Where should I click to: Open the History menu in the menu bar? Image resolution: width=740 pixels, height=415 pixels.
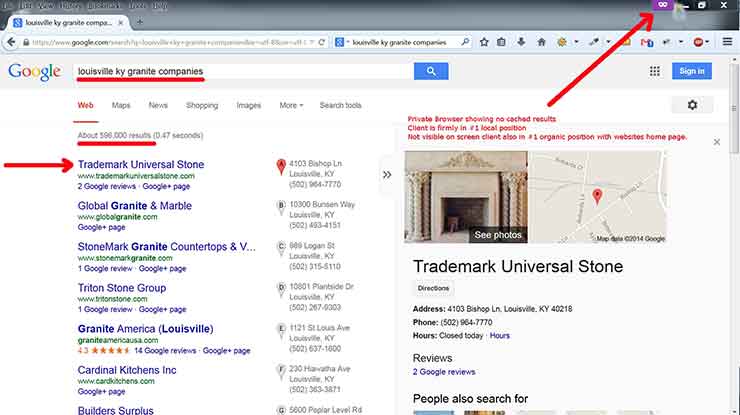70,5
